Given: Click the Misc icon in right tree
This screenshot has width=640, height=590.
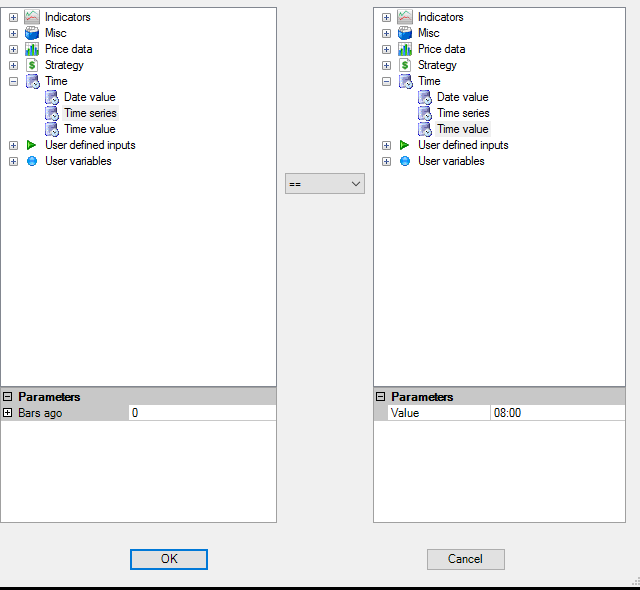Looking at the screenshot, I should [x=405, y=33].
